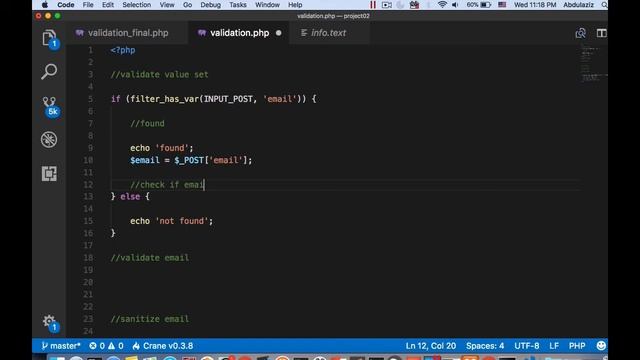Click the echo 'found'; line
This screenshot has width=640, height=360.
(162, 148)
